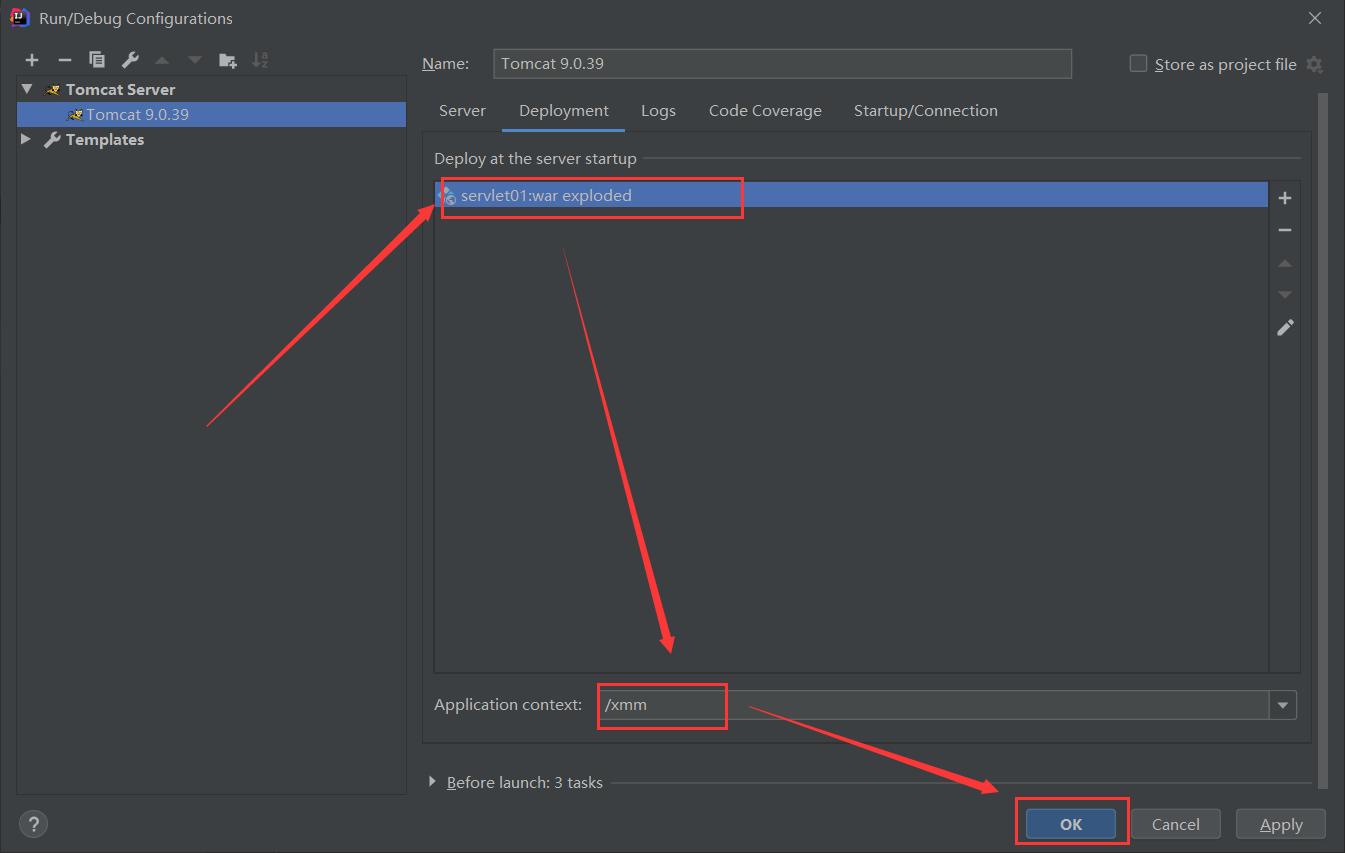Switch to the Deployment tab

coord(564,111)
